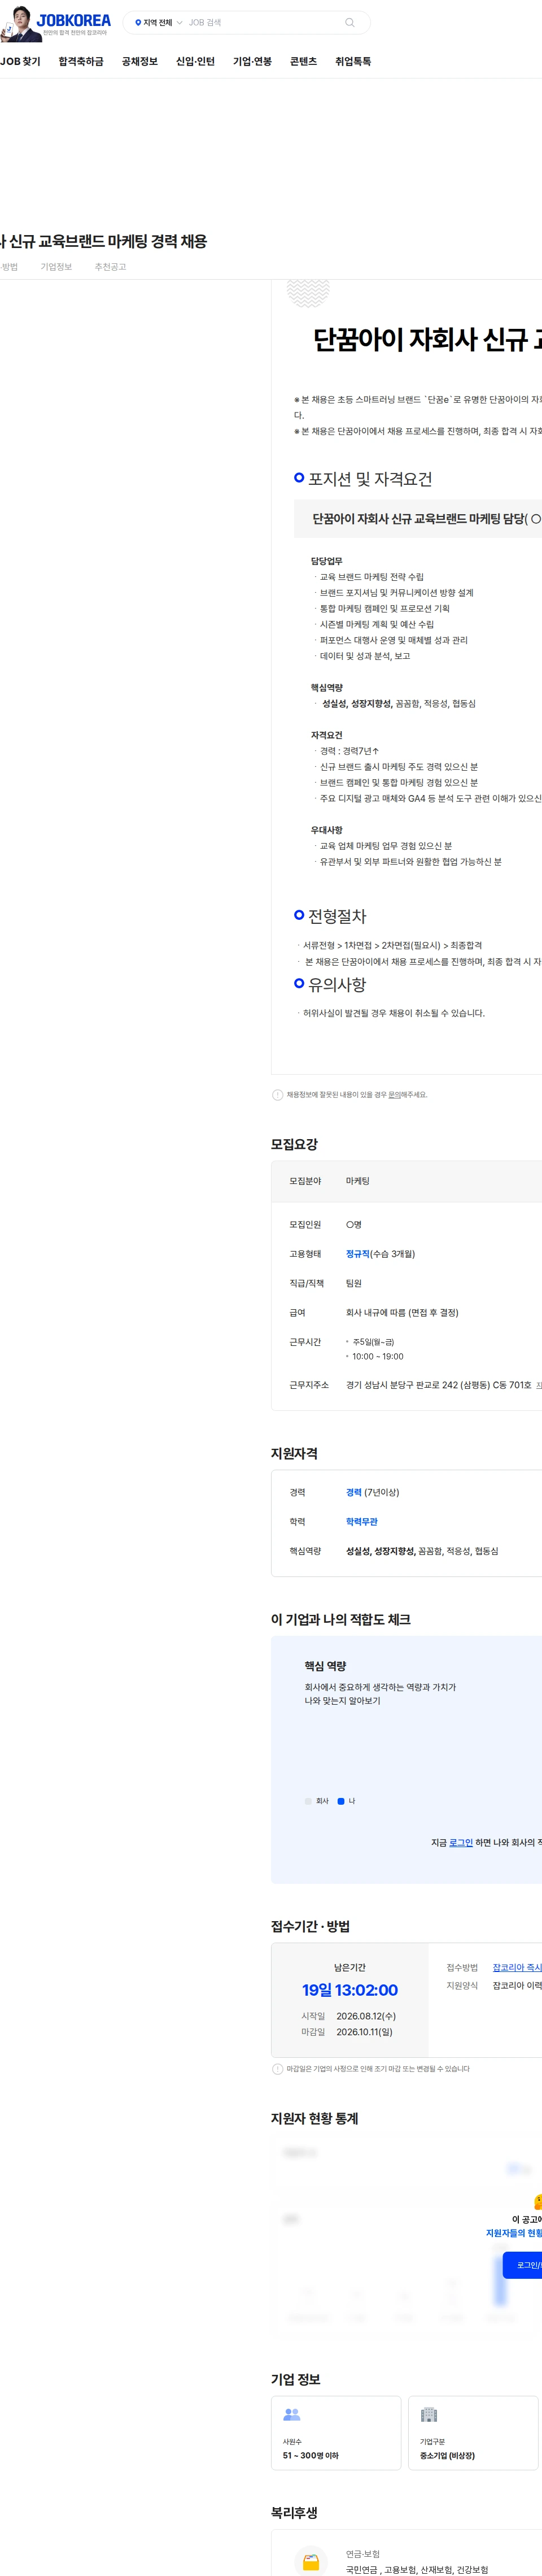Open the 공채정보 menu
This screenshot has height=2576, width=542.
pyautogui.click(x=140, y=62)
